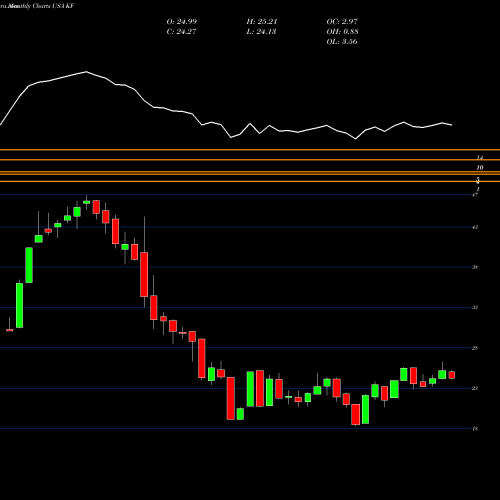Click the indicator scale label 14
Image resolution: width=500 pixels, height=500 pixels.
tap(480, 158)
